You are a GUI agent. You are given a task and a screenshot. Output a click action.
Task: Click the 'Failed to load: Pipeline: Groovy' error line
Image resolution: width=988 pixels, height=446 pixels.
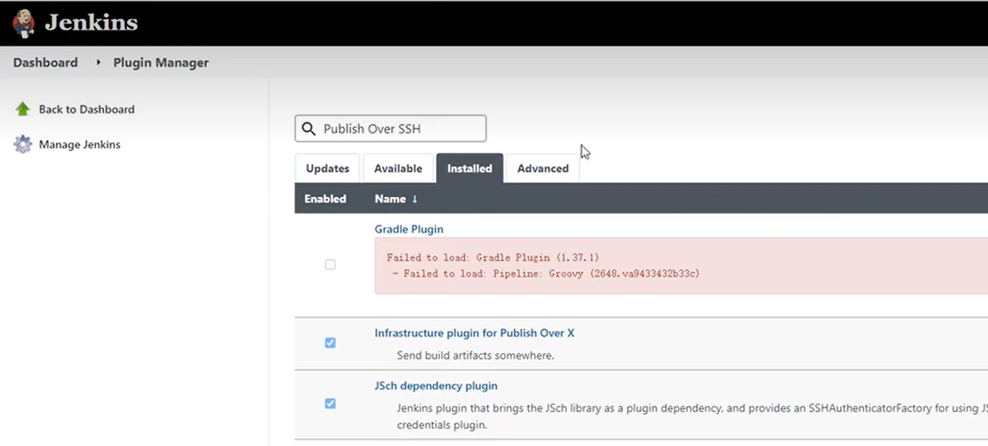click(546, 274)
